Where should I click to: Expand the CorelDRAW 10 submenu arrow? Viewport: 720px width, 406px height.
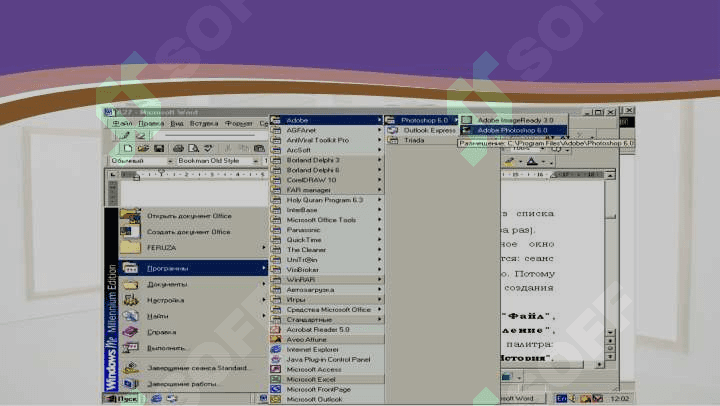(x=379, y=180)
